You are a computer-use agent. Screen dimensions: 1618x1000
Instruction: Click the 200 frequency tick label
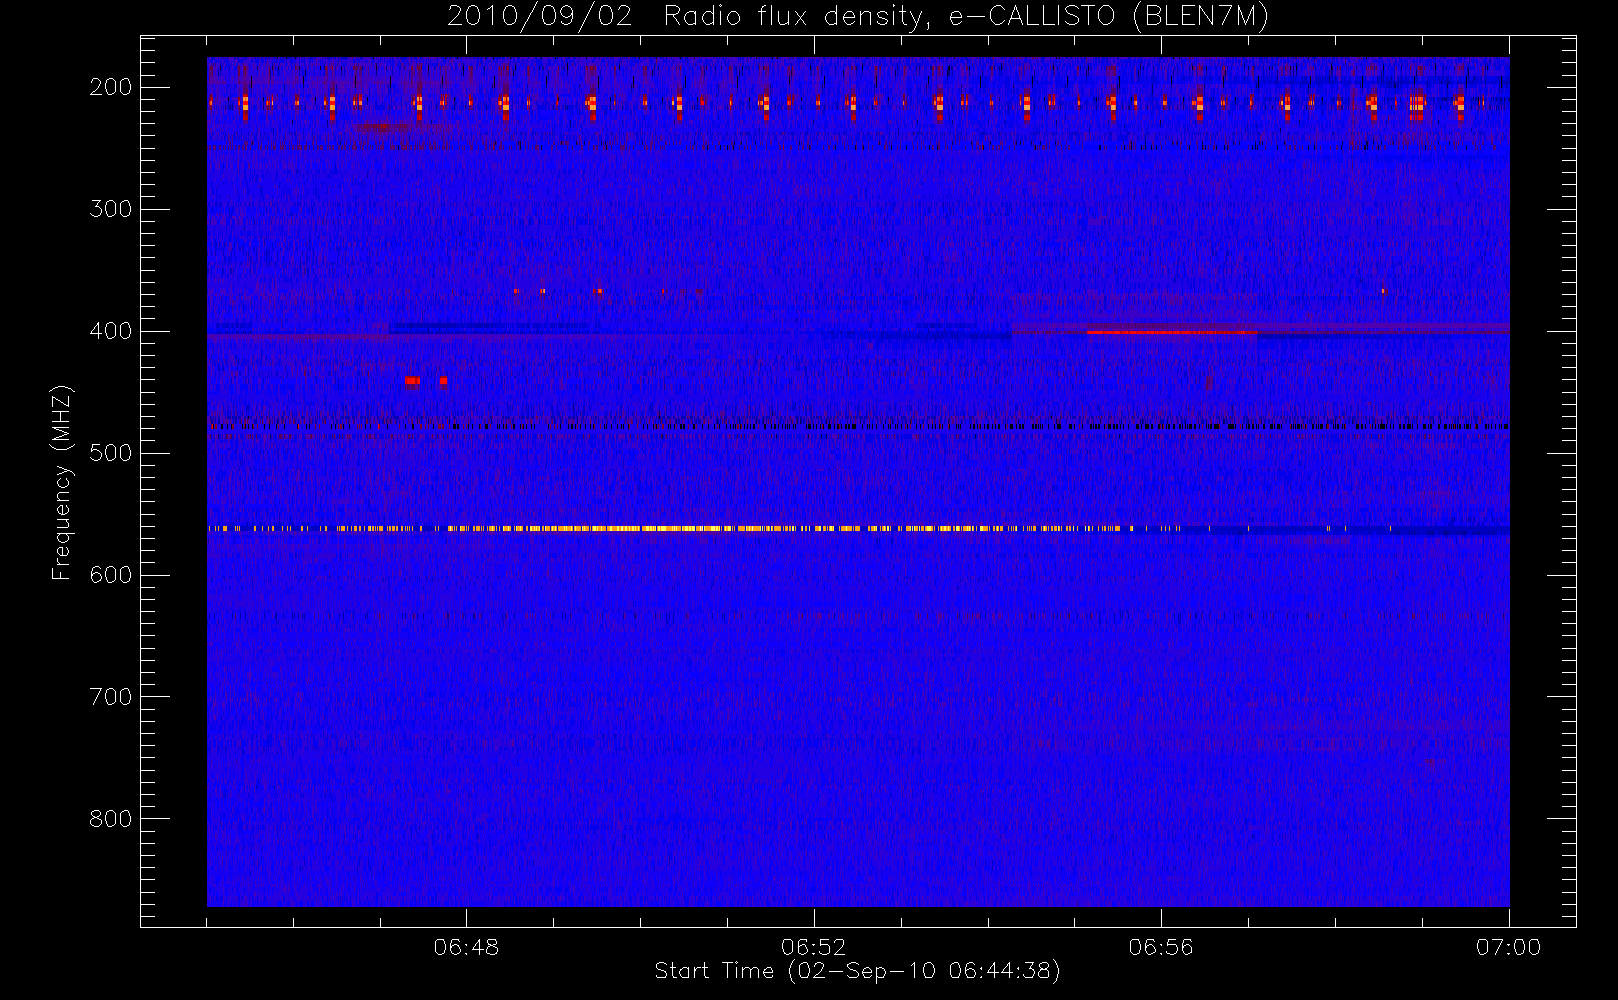[111, 87]
